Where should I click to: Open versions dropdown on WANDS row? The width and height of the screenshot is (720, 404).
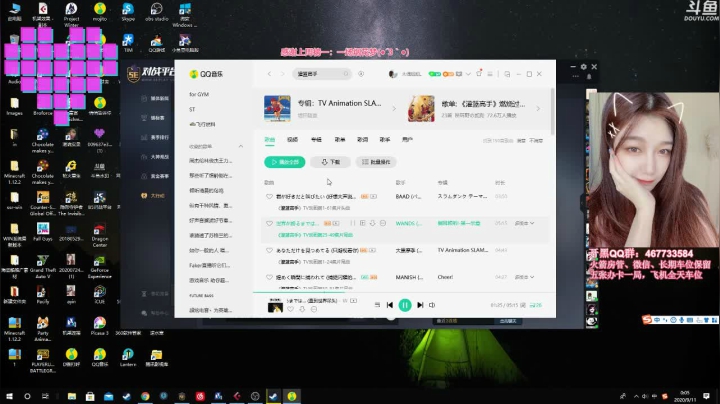[x=524, y=223]
